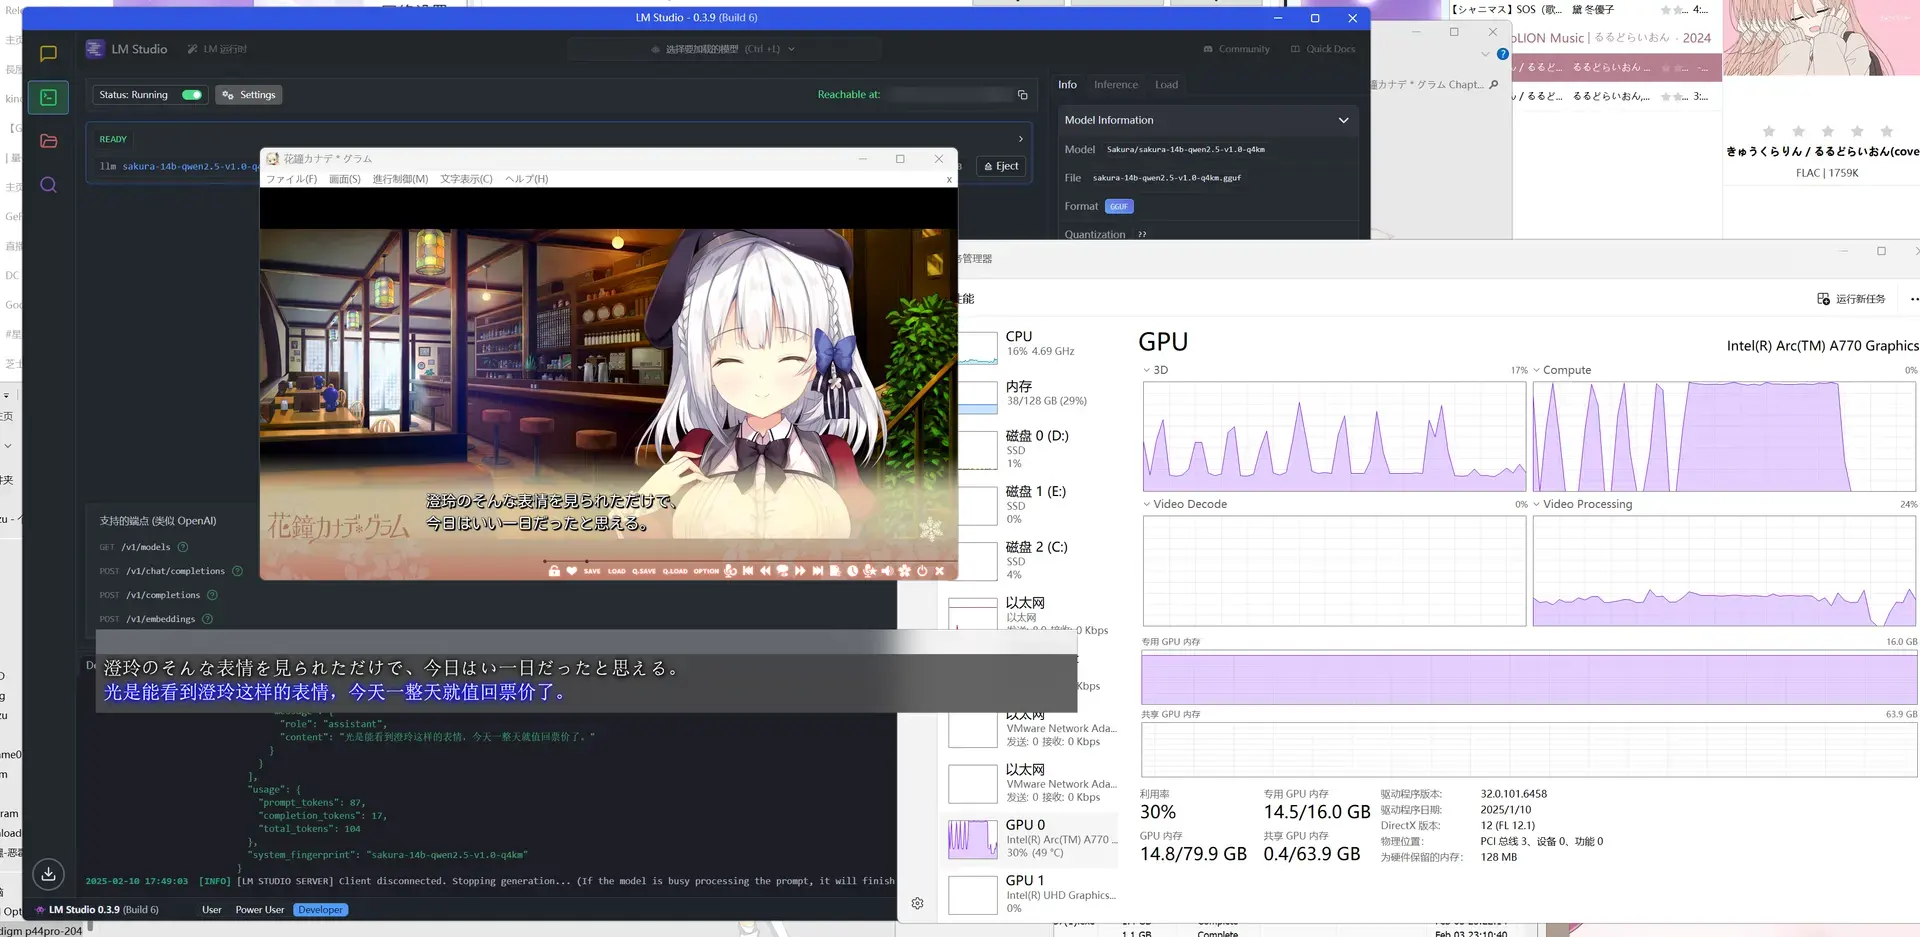1920x937 pixels.
Task: Click the heart favorite icon in game toolbar
Action: 572,571
